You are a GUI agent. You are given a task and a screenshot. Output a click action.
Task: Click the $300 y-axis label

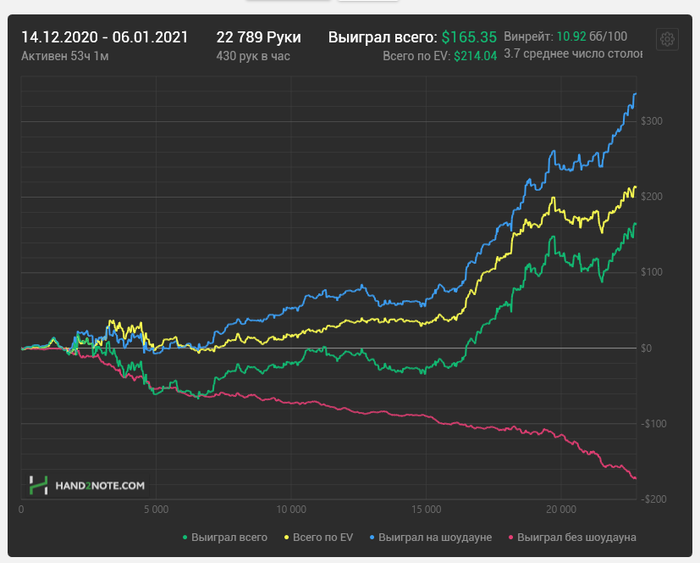pyautogui.click(x=651, y=121)
